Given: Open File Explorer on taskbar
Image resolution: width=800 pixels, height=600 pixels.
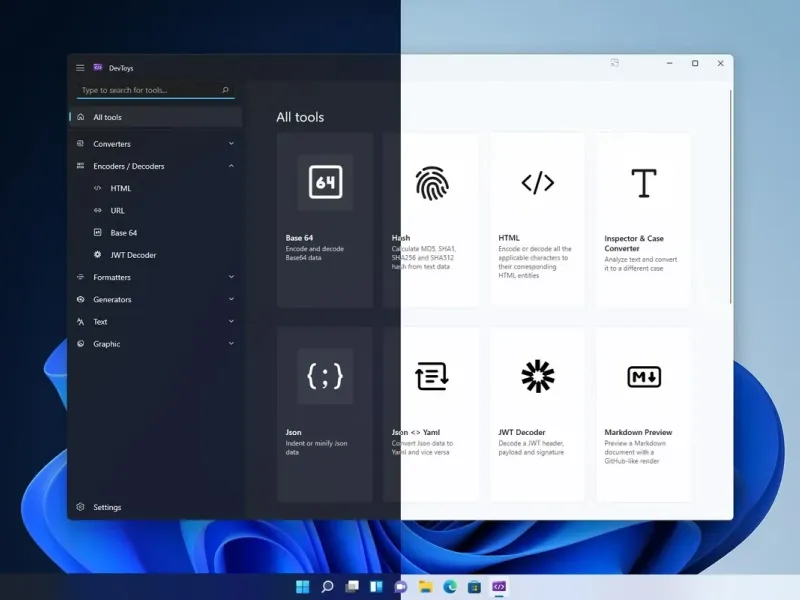Looking at the screenshot, I should [425, 587].
